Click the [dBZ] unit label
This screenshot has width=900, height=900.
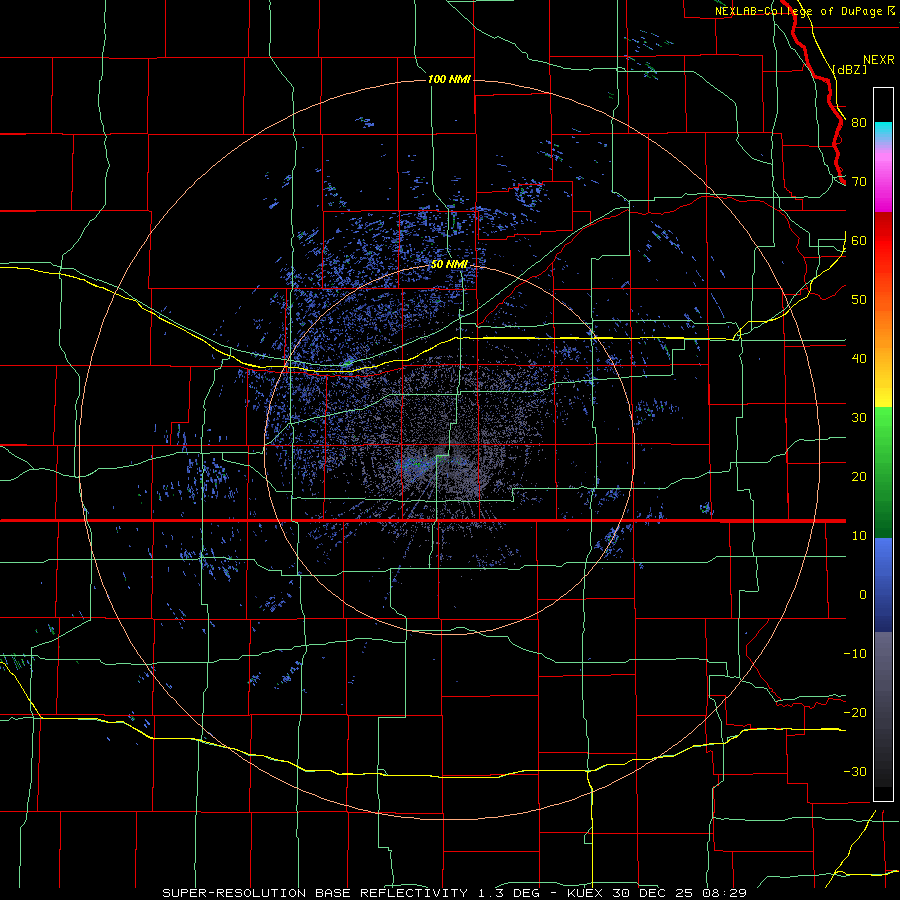coord(849,69)
